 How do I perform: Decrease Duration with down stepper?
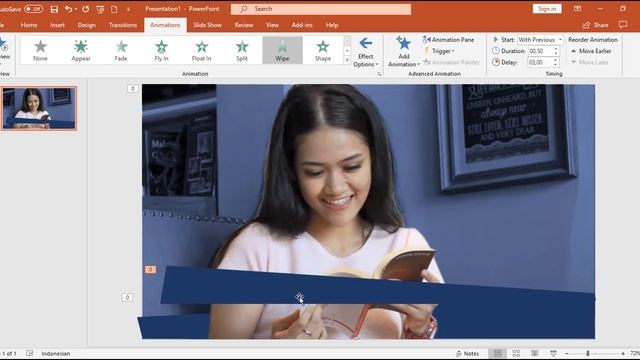[556, 53]
